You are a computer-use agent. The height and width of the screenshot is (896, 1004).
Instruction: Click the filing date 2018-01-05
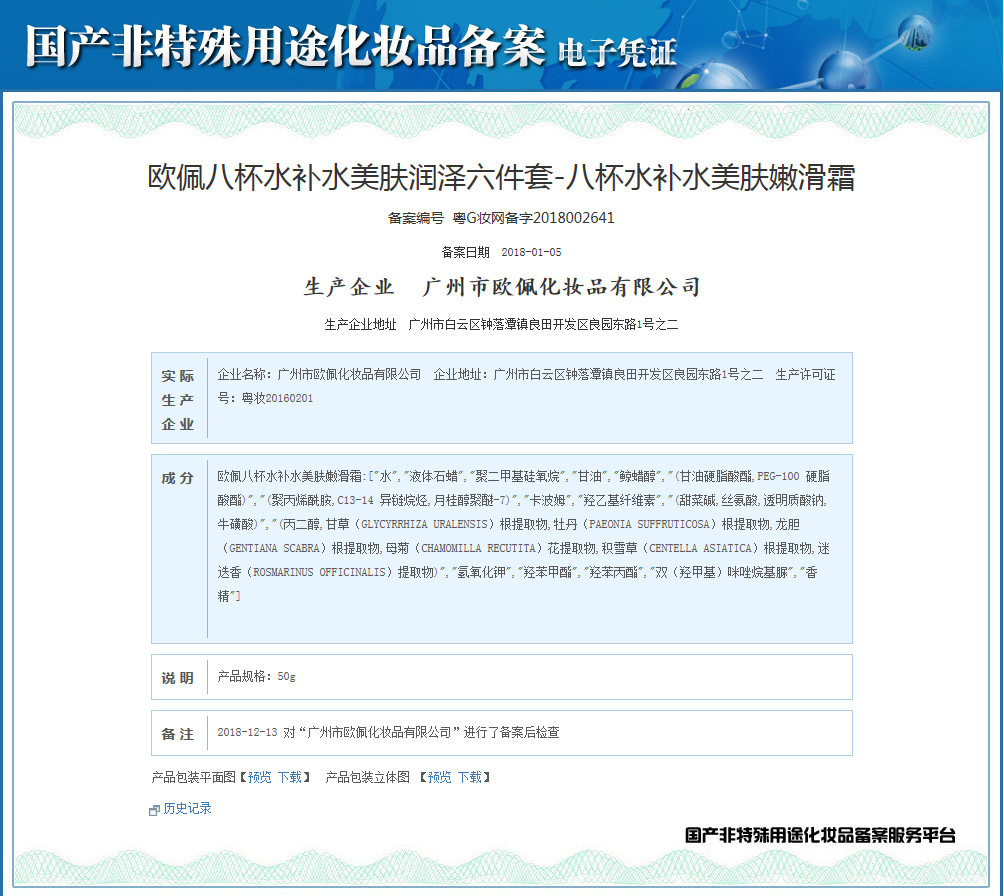point(531,252)
